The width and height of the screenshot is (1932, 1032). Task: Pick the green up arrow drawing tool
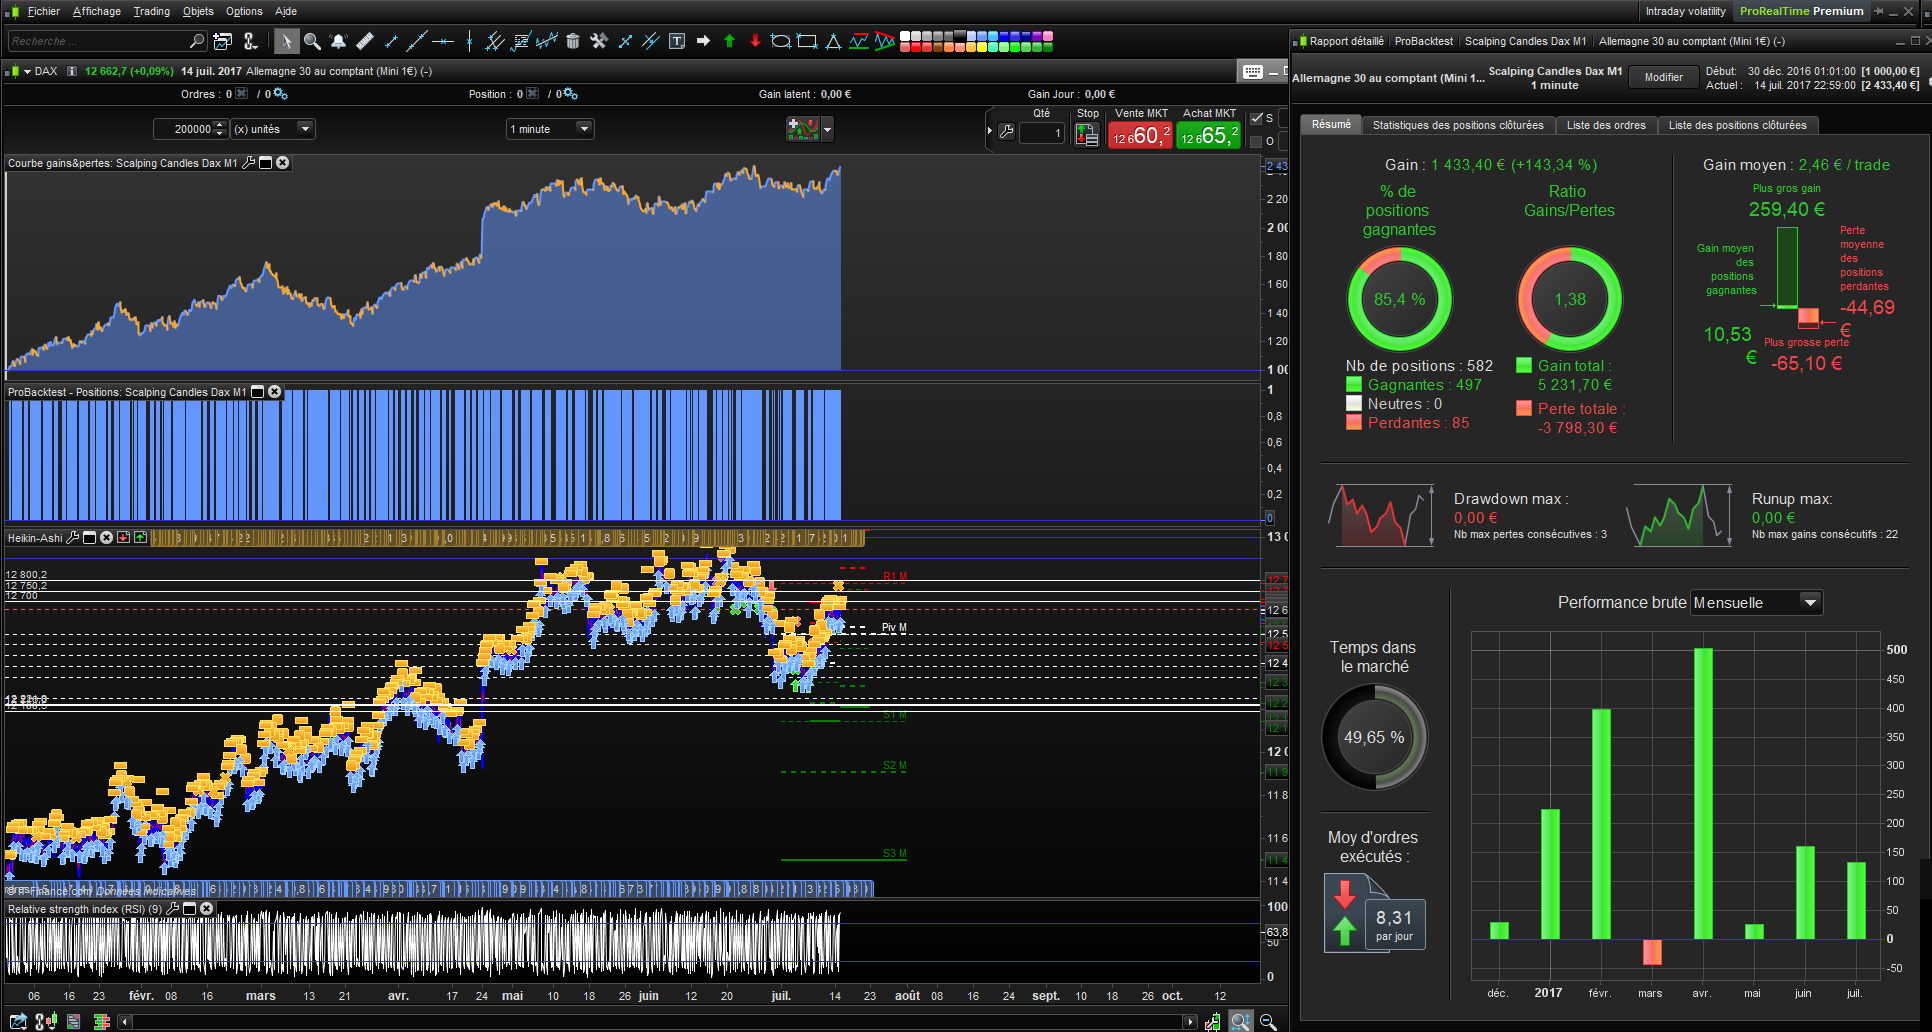tap(729, 41)
